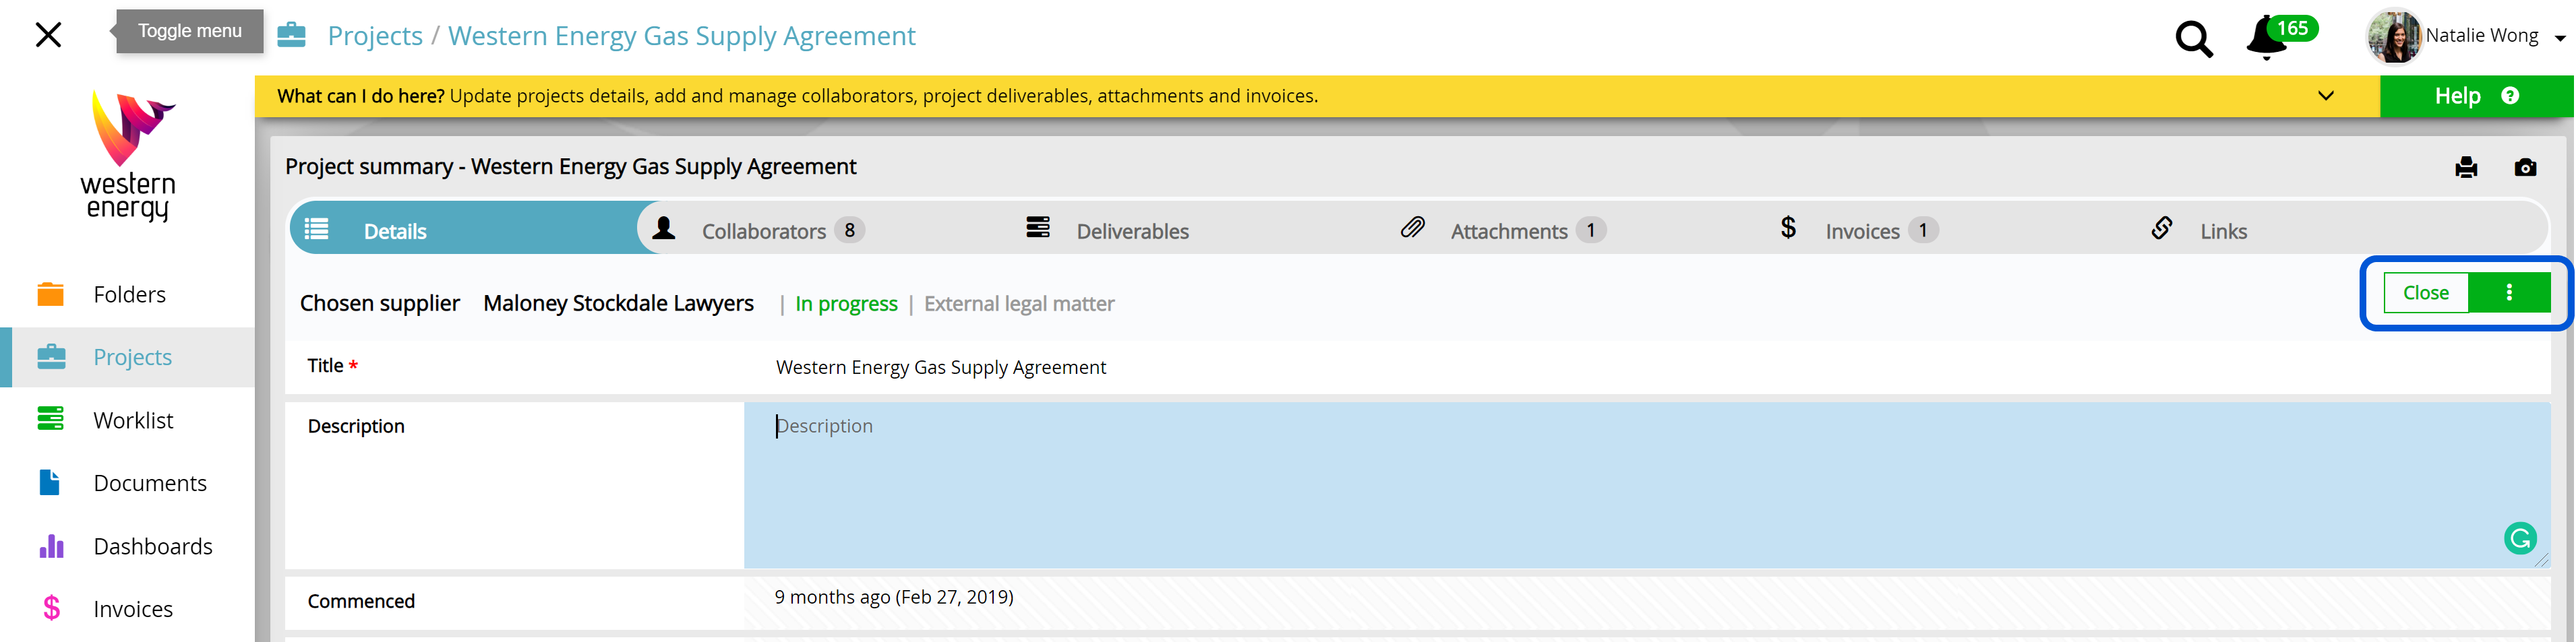Click External legal matter label
The width and height of the screenshot is (2576, 642).
(x=1019, y=304)
